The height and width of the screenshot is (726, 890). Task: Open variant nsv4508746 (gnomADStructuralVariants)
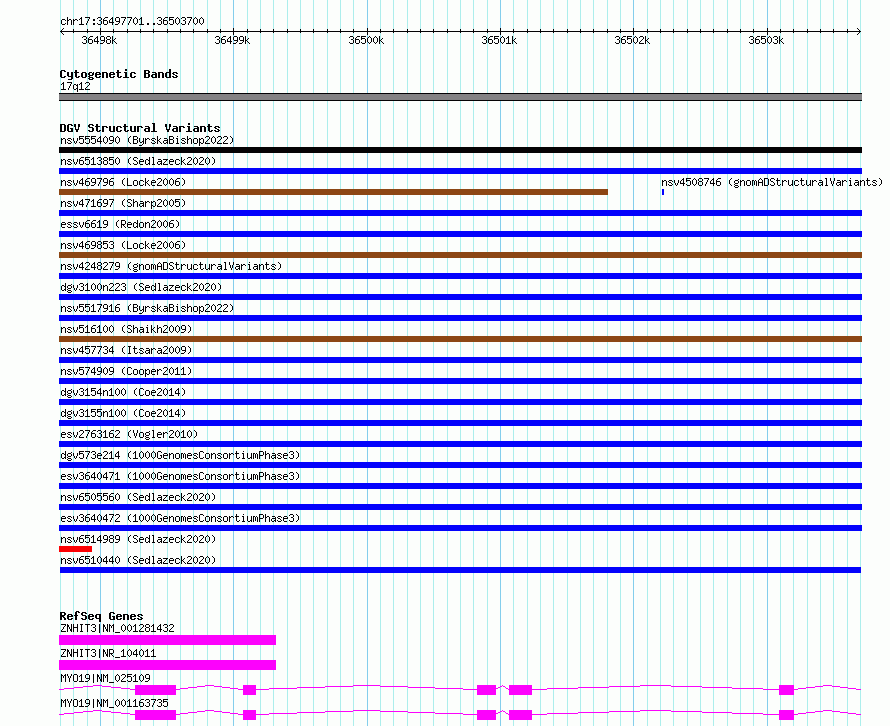click(x=772, y=182)
